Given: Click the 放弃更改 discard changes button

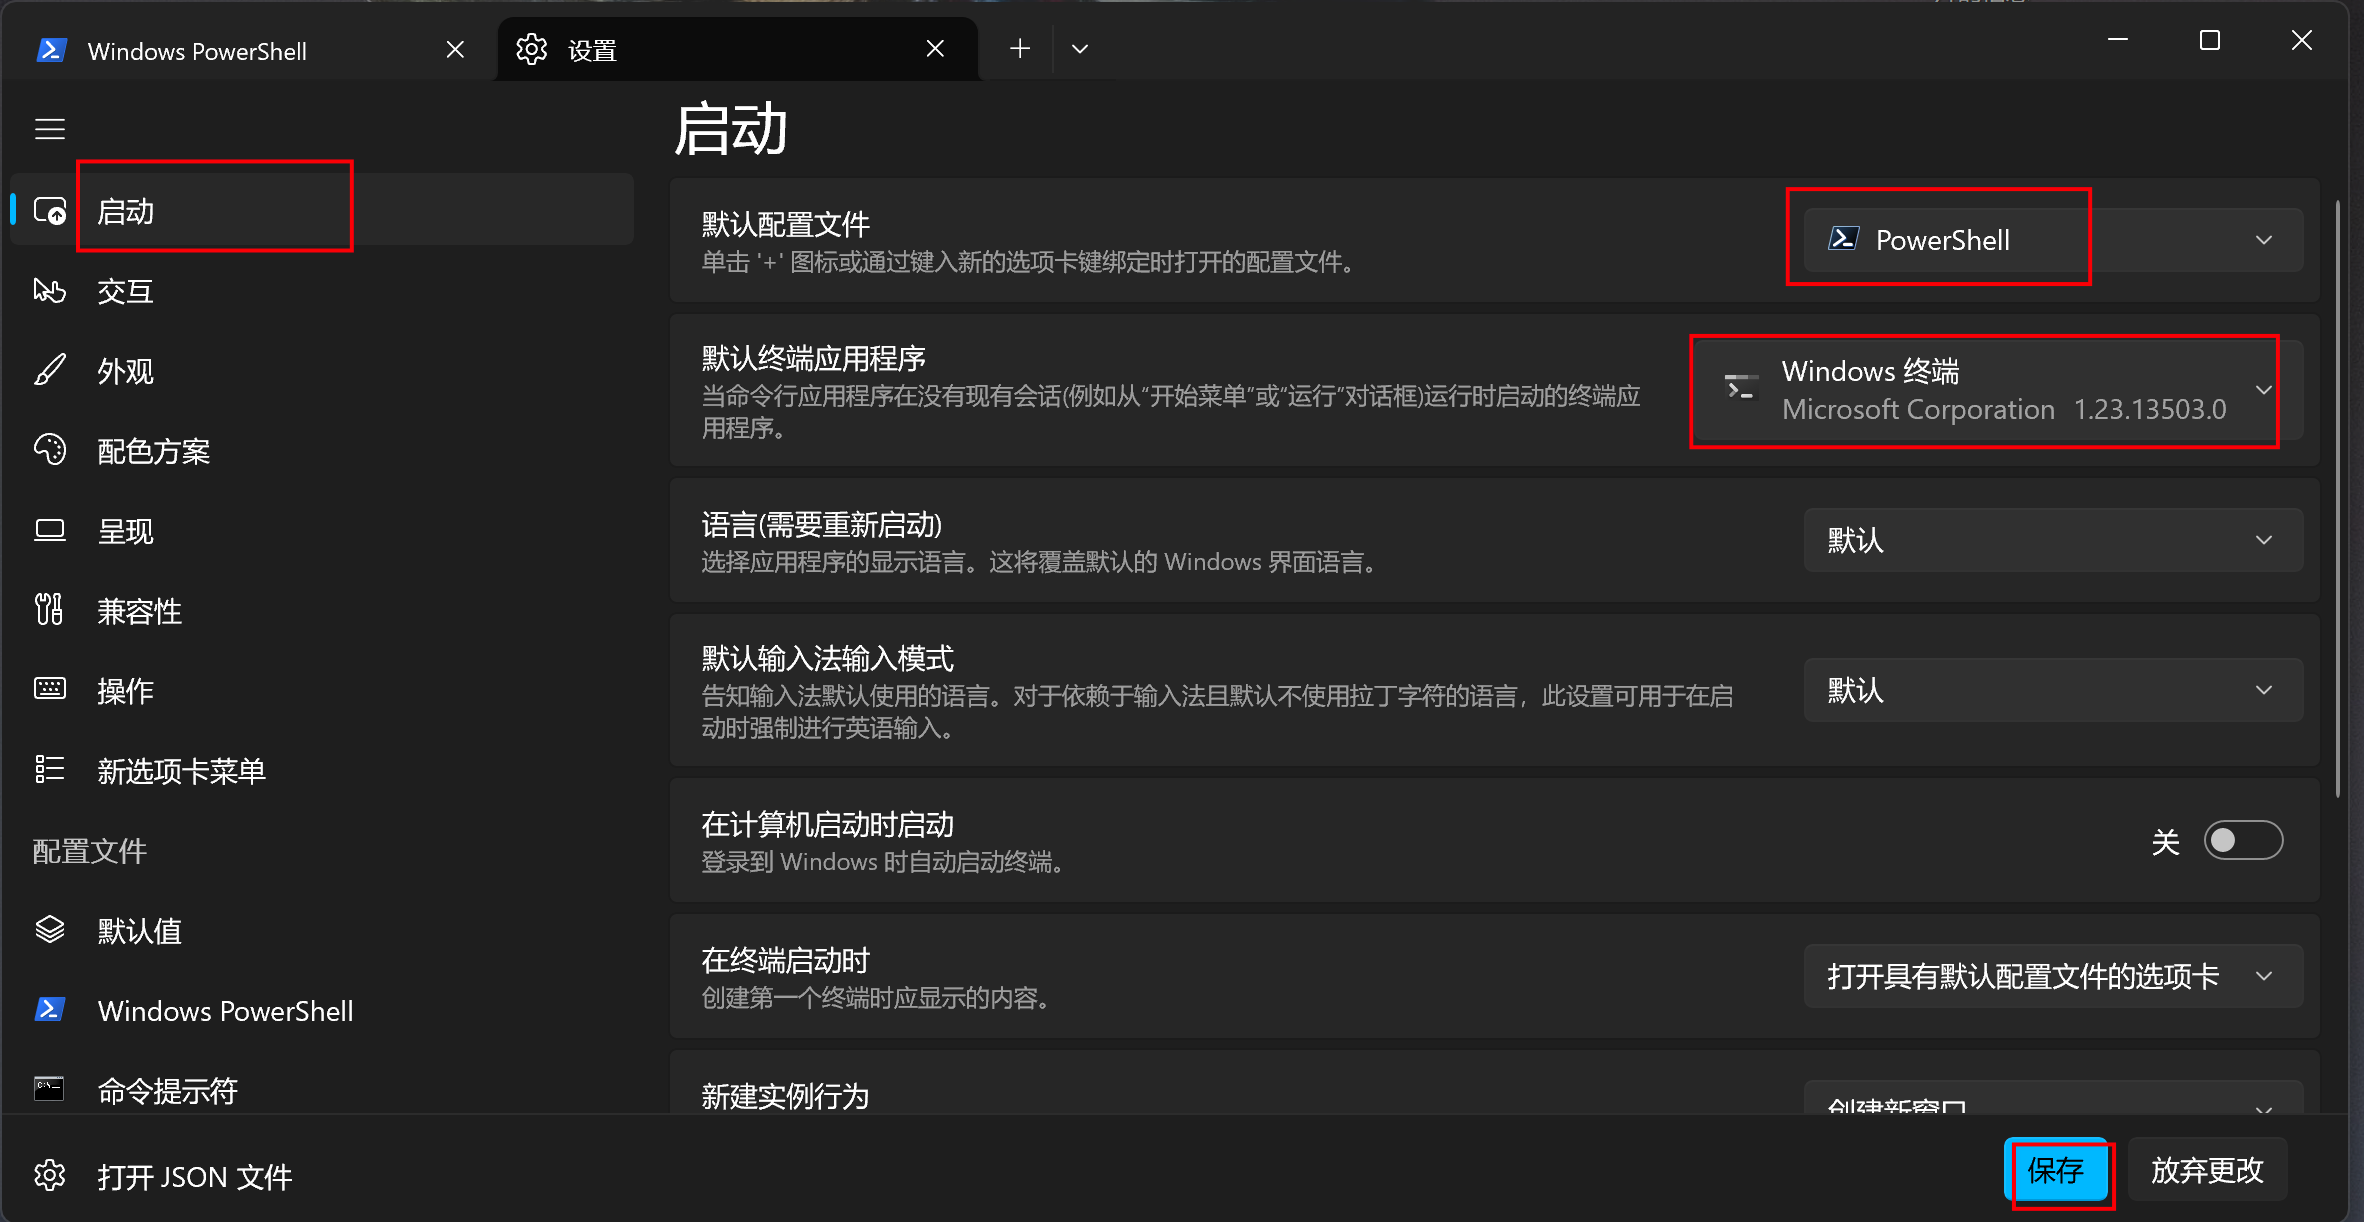Looking at the screenshot, I should tap(2207, 1168).
